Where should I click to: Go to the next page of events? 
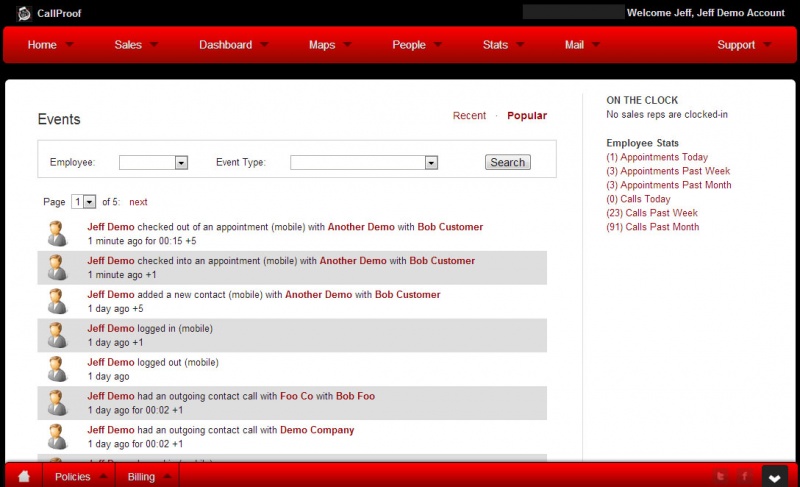click(138, 202)
